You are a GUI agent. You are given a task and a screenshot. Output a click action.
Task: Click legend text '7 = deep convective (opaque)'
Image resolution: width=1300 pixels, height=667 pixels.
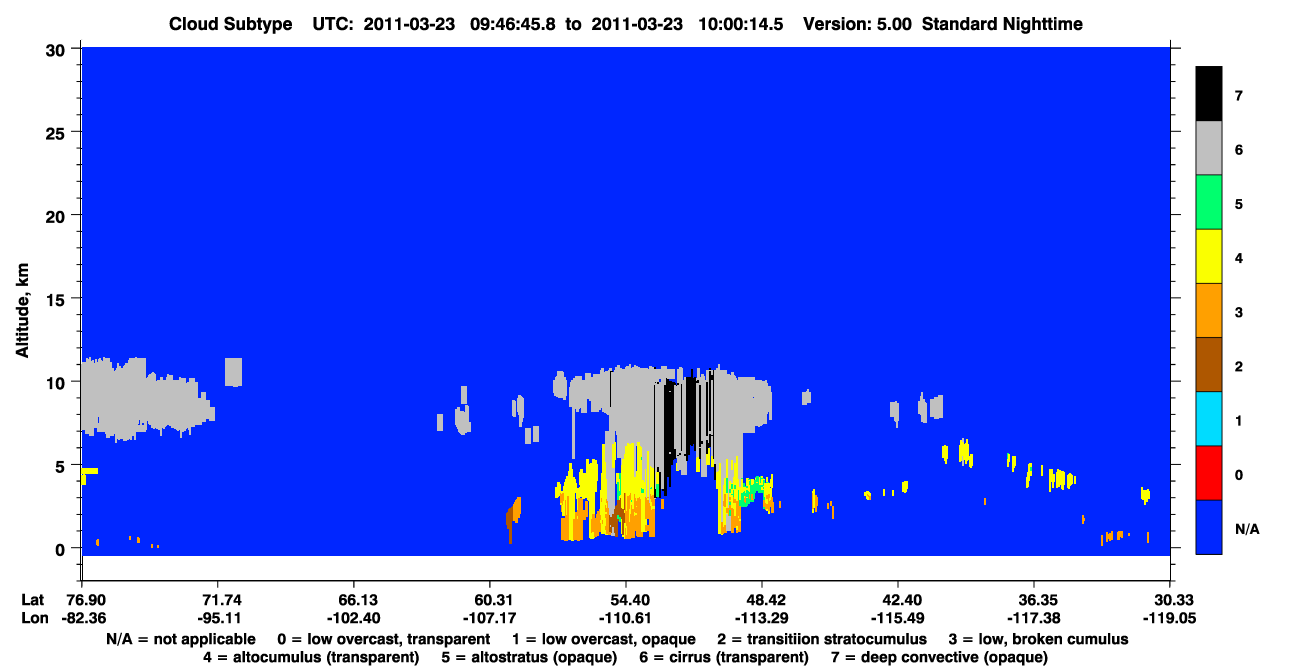coord(941,657)
